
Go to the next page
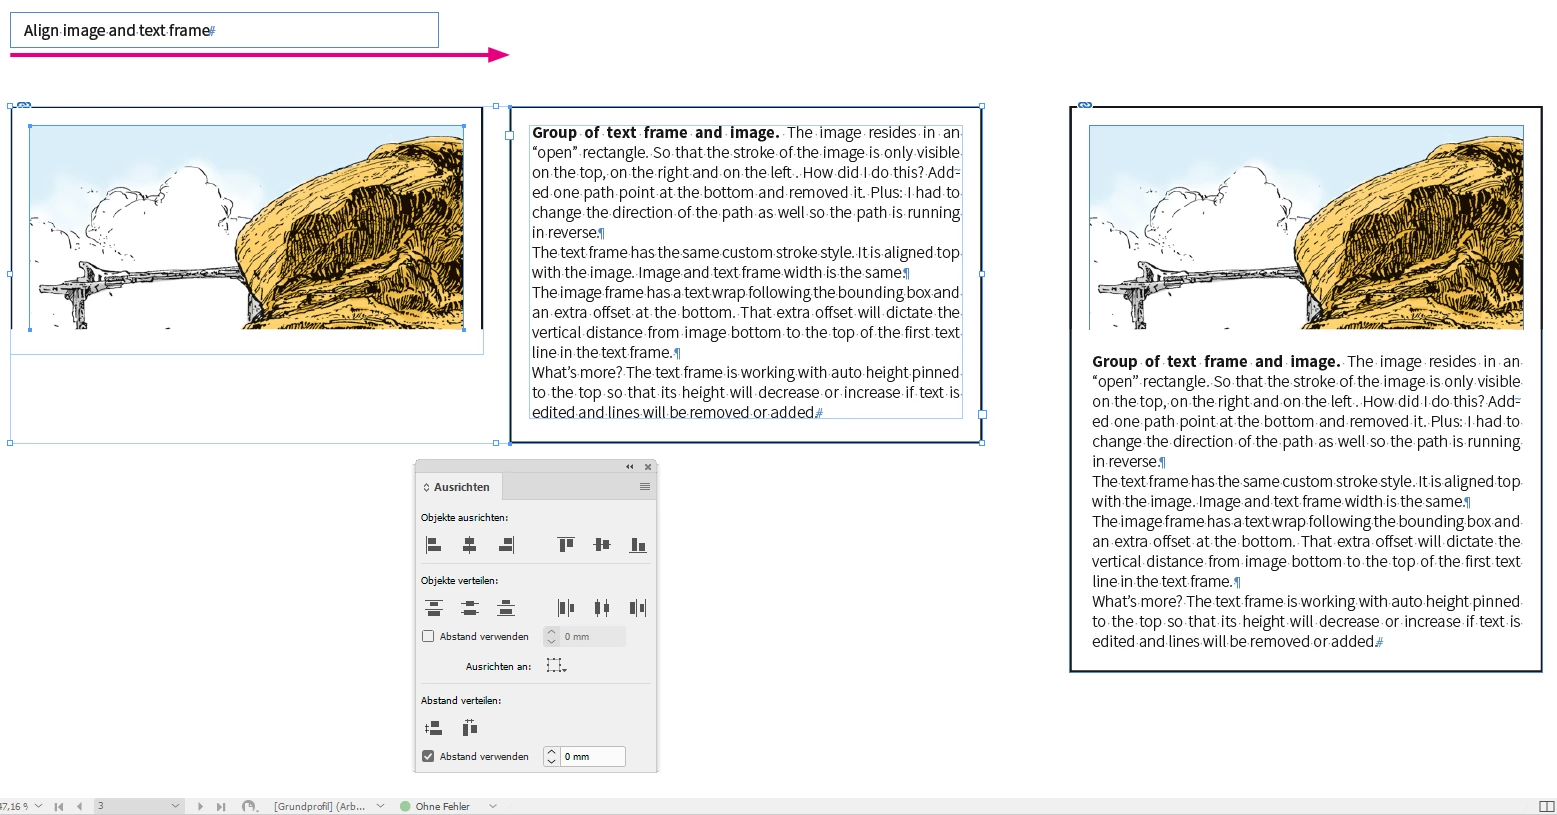(x=200, y=806)
